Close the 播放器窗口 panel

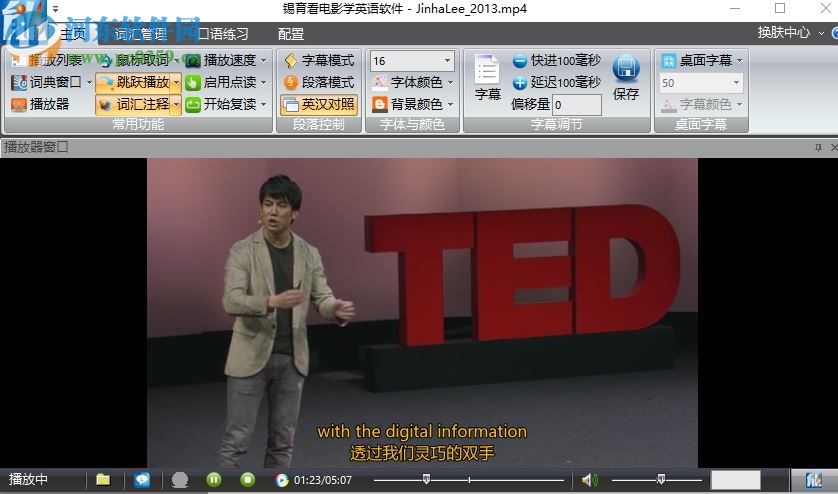(x=834, y=147)
